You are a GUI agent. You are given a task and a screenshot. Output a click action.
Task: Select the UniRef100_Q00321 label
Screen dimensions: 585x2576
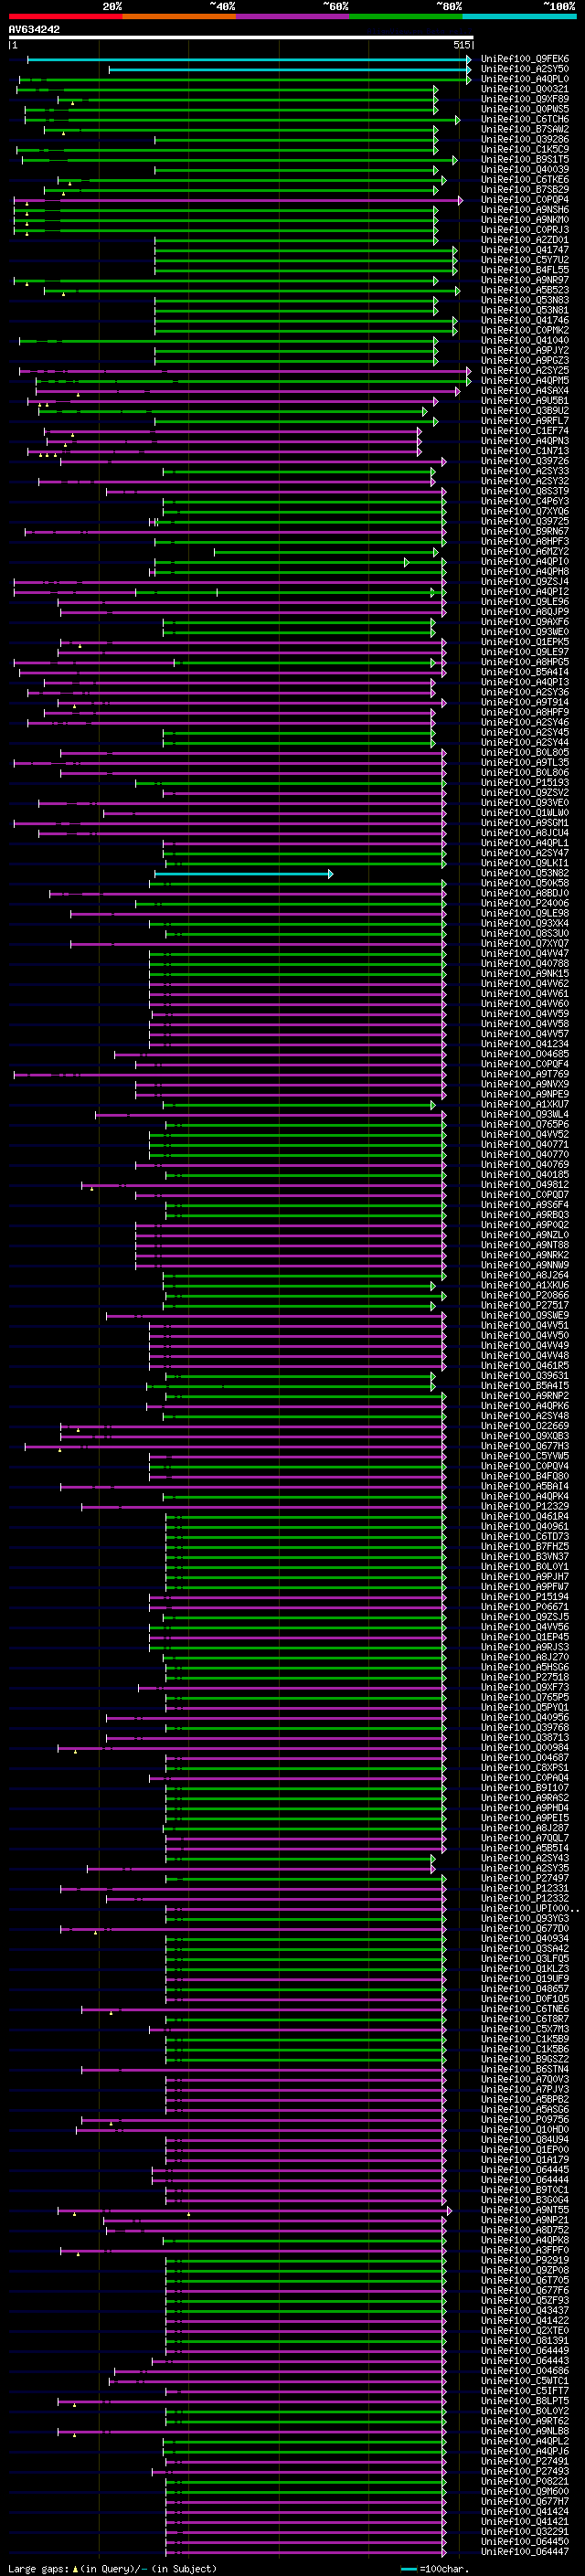[x=524, y=90]
